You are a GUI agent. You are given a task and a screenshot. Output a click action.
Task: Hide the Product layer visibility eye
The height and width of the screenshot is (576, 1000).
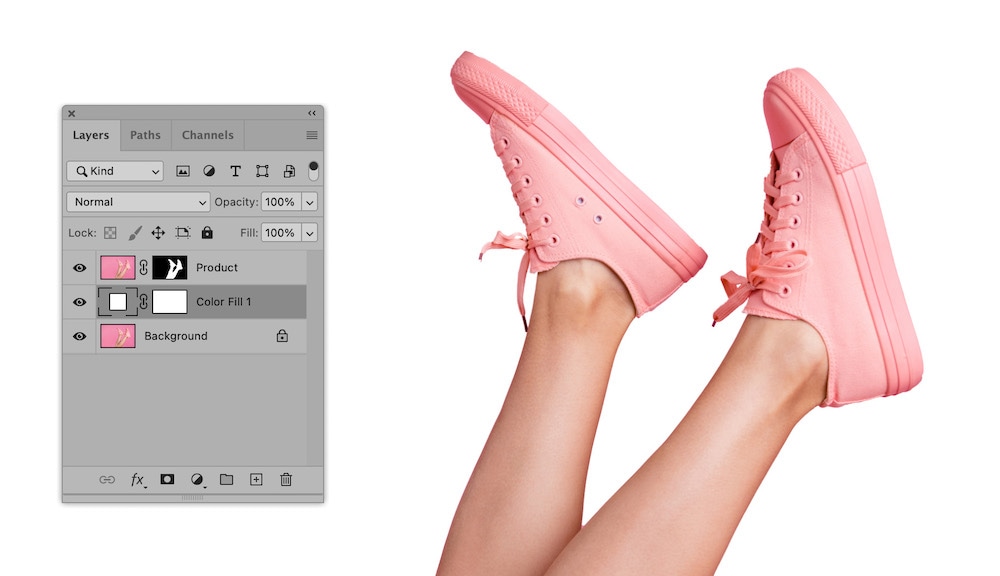[80, 268]
